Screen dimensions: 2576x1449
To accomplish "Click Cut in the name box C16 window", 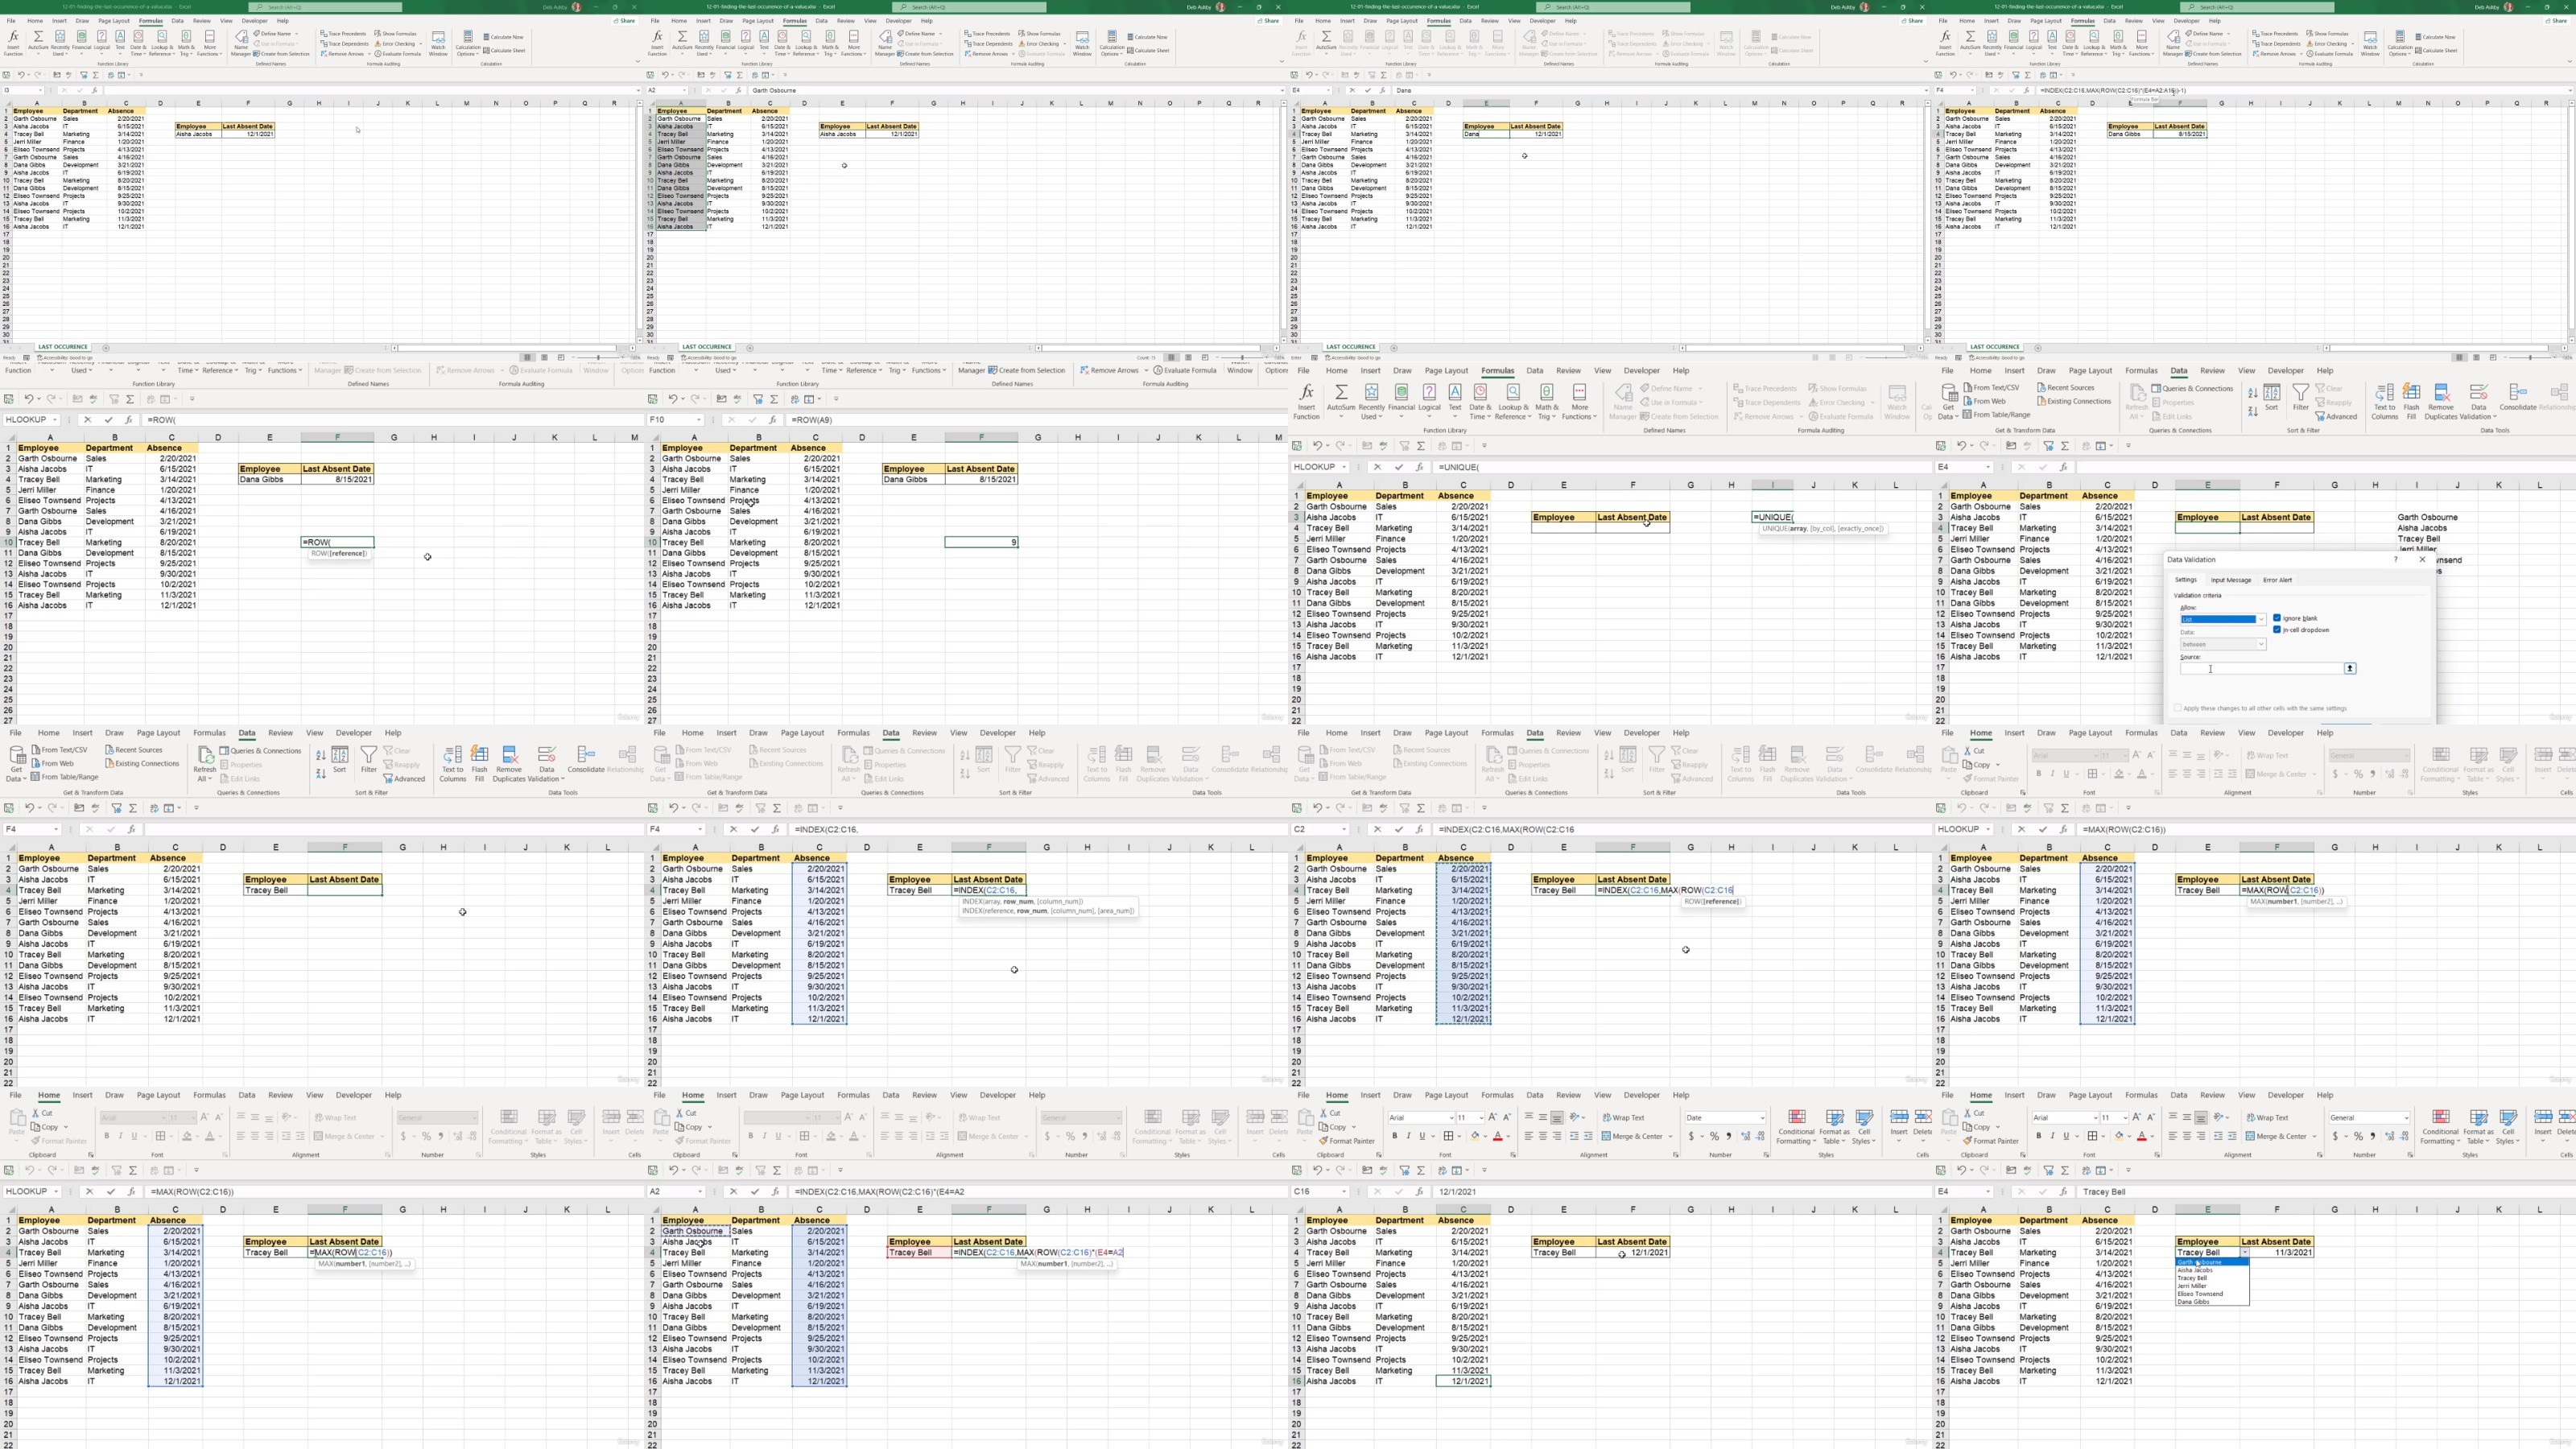I will click(x=1329, y=1112).
